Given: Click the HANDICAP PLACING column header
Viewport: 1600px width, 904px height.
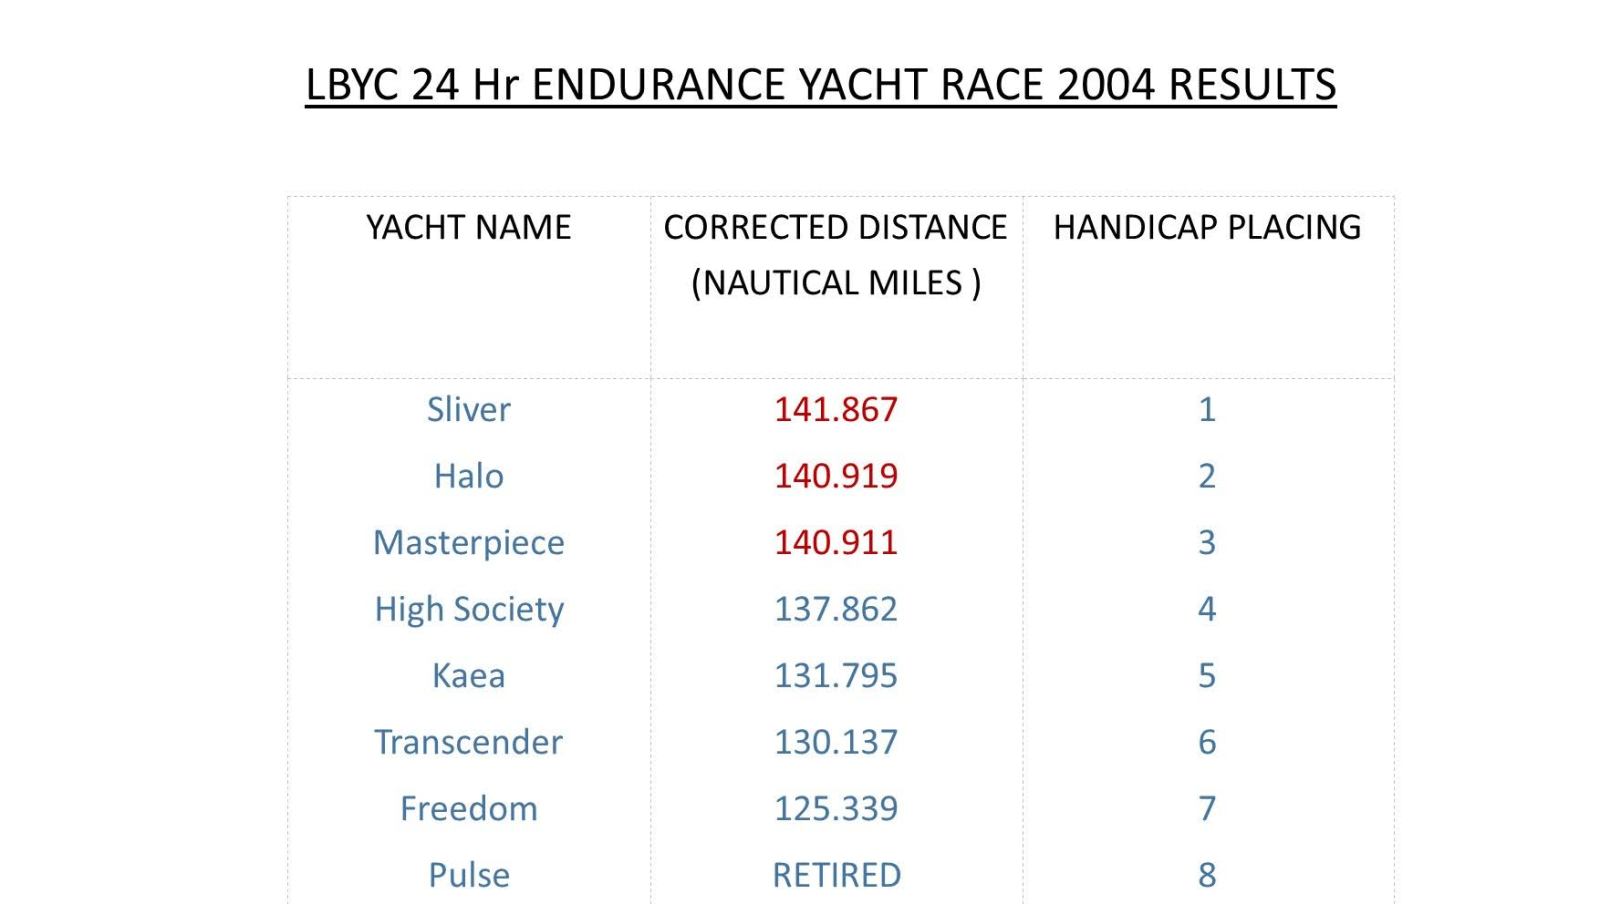Looking at the screenshot, I should pyautogui.click(x=1207, y=228).
